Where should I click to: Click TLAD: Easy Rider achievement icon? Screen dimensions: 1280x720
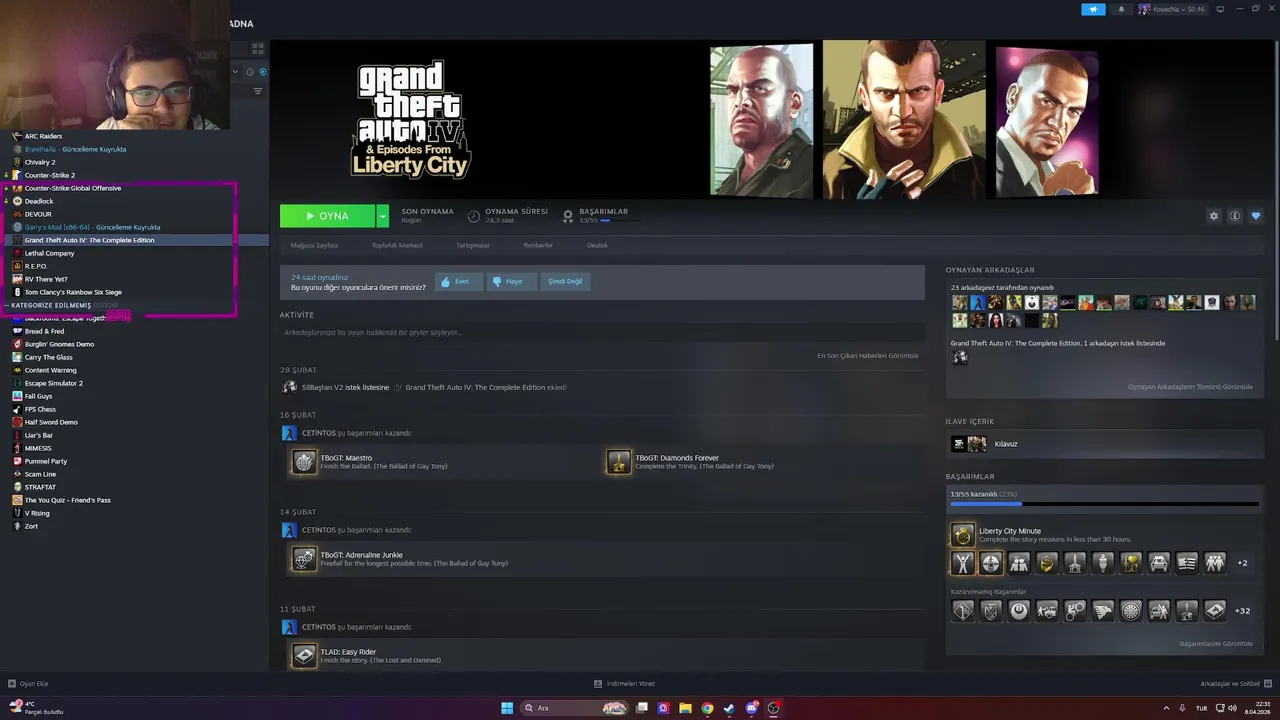304,655
